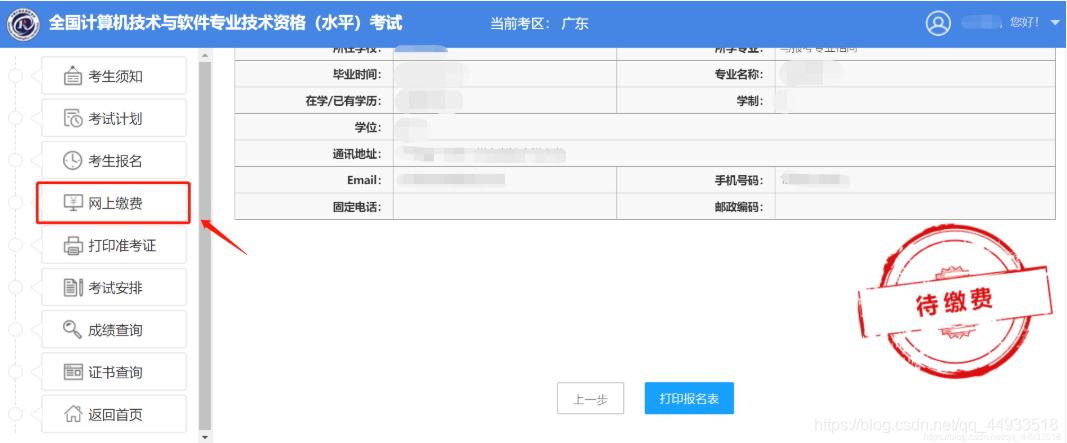Click the 学制 label cell

click(696, 101)
